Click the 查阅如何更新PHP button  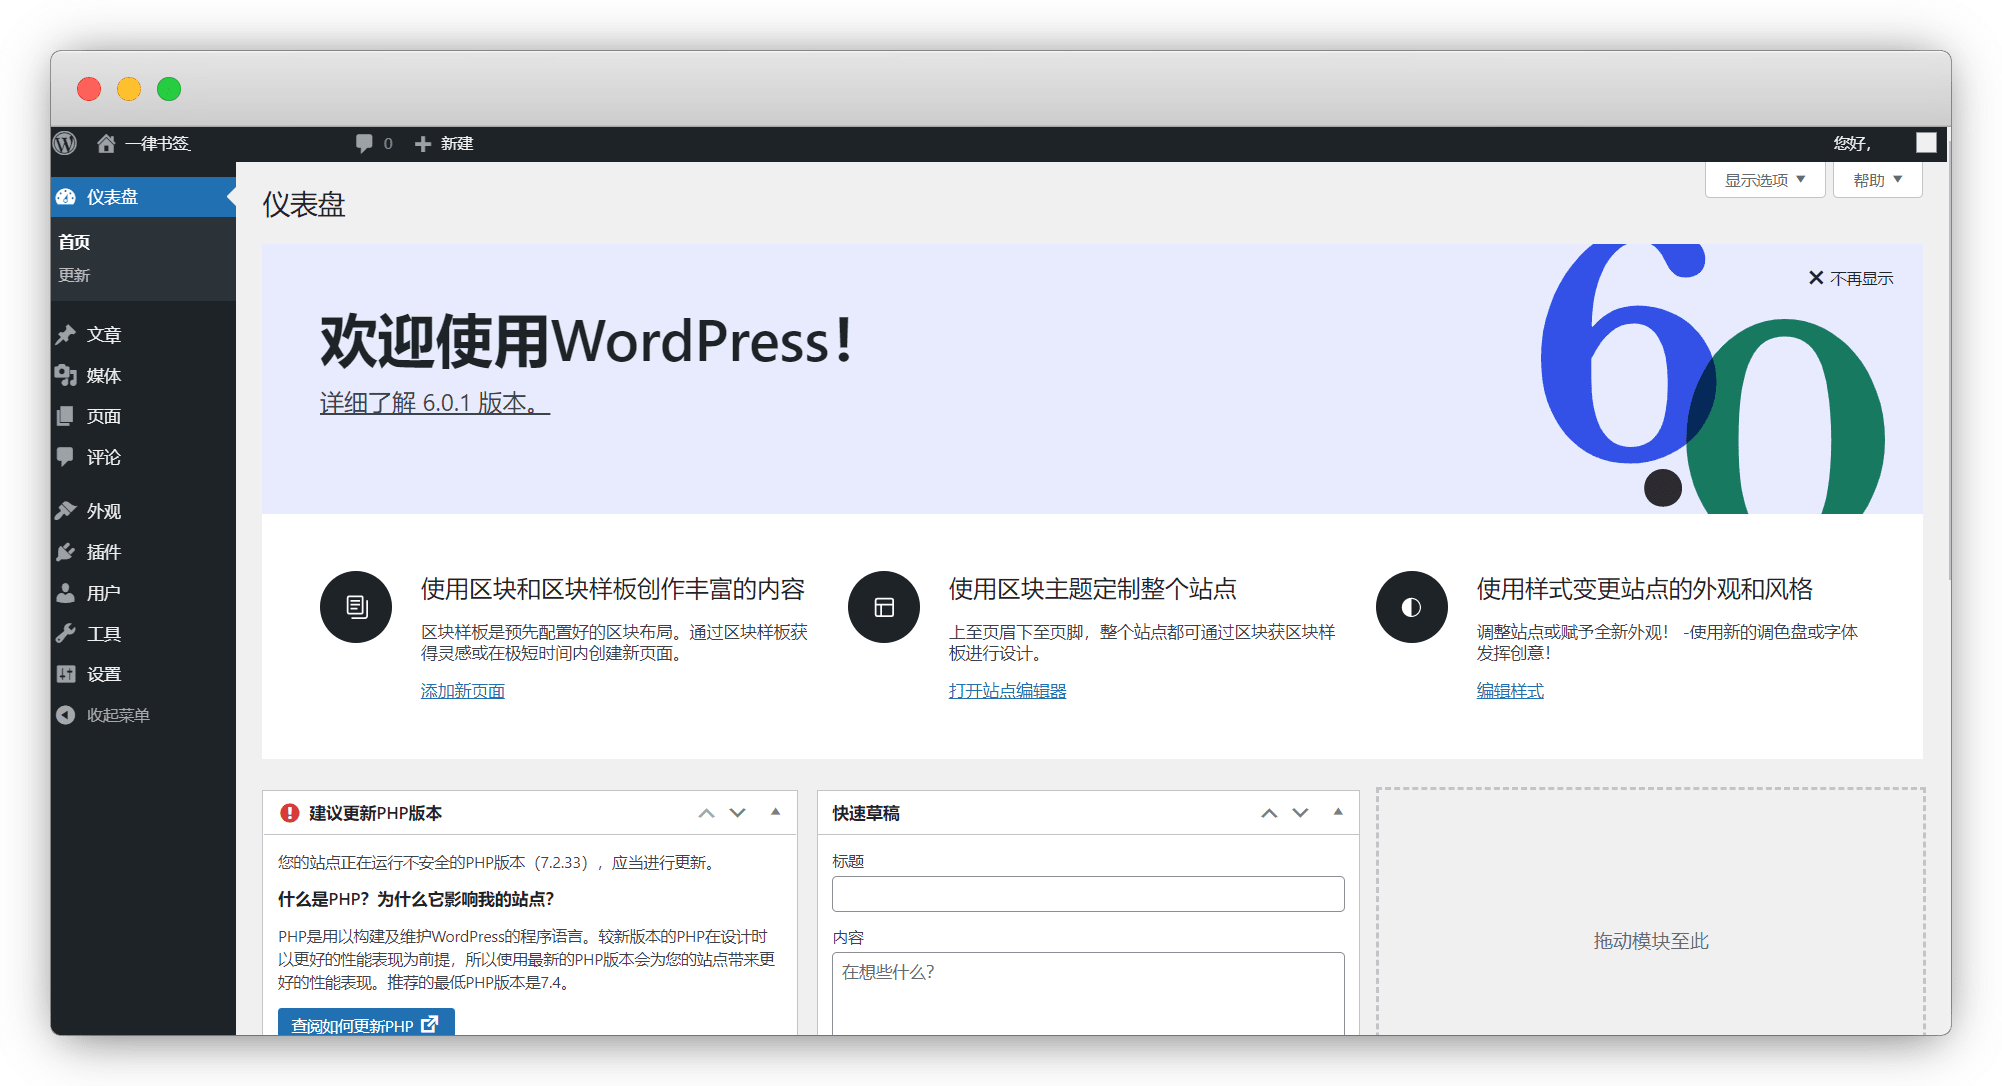[366, 1023]
